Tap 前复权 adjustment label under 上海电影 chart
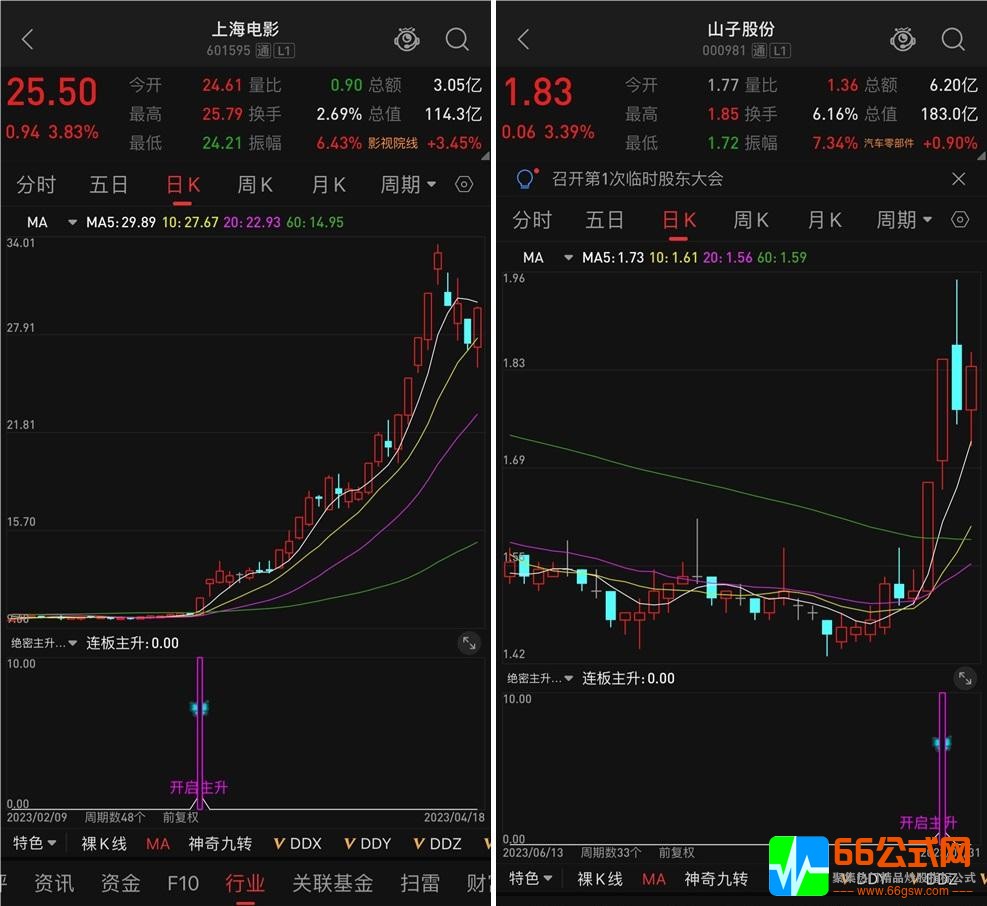The height and width of the screenshot is (906, 987). point(181,817)
